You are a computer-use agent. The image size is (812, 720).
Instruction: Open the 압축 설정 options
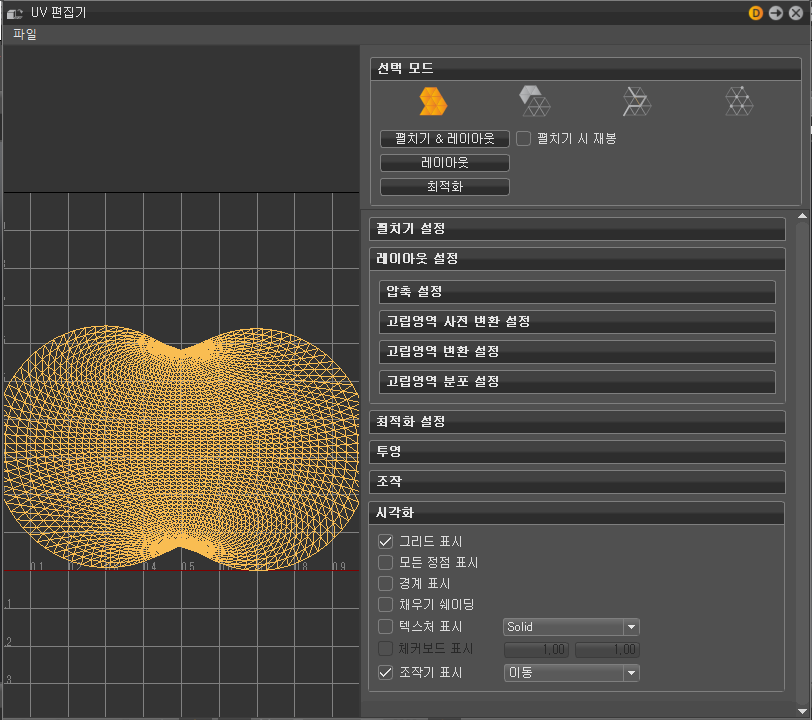(x=577, y=292)
